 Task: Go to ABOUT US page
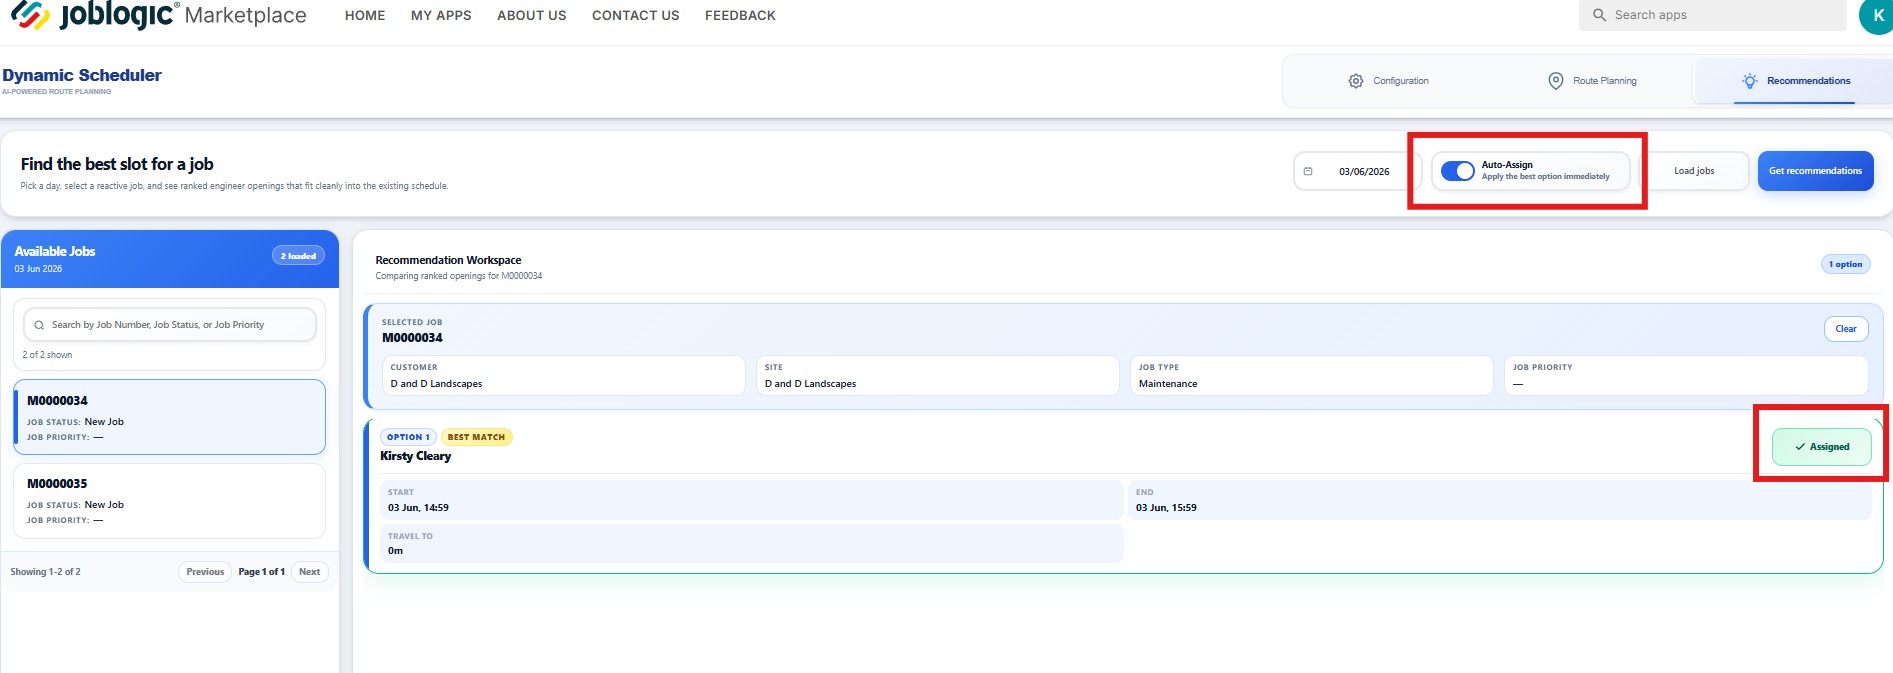tap(532, 15)
